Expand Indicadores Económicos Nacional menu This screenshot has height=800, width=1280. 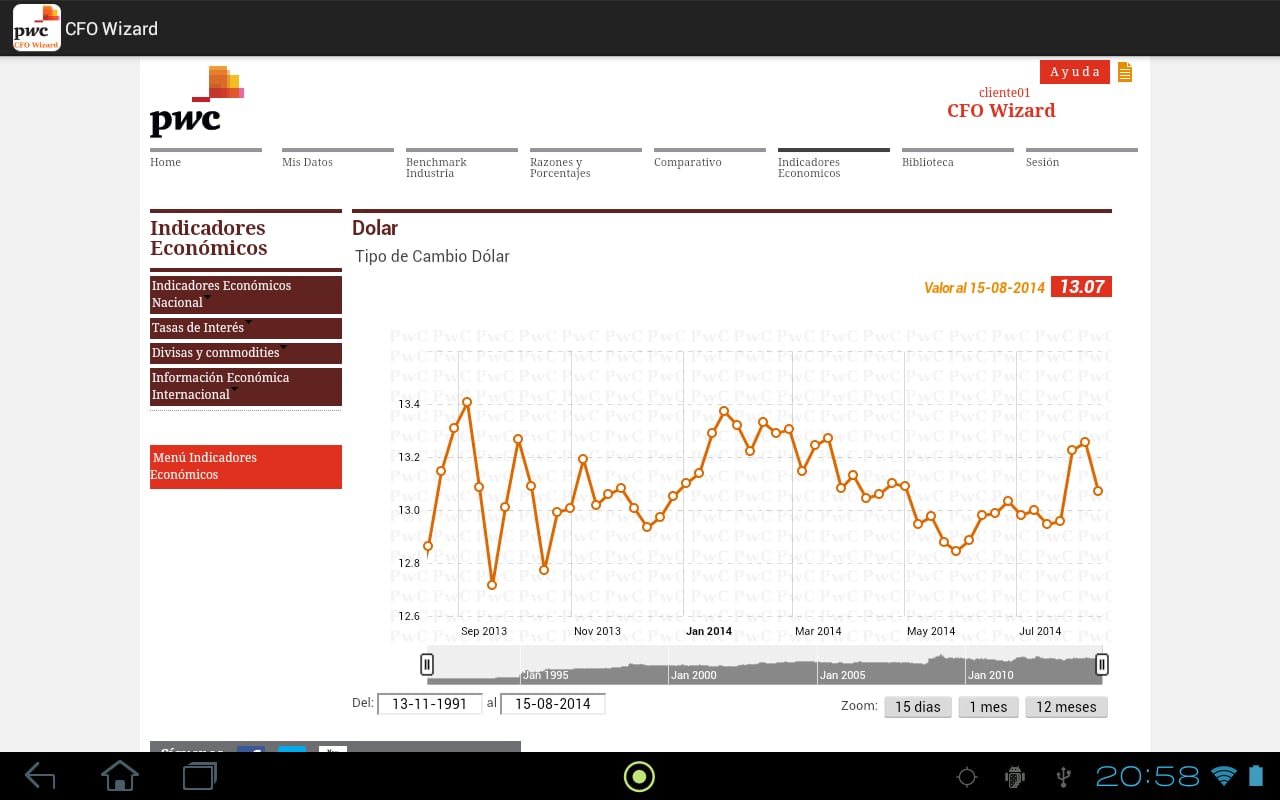point(246,294)
